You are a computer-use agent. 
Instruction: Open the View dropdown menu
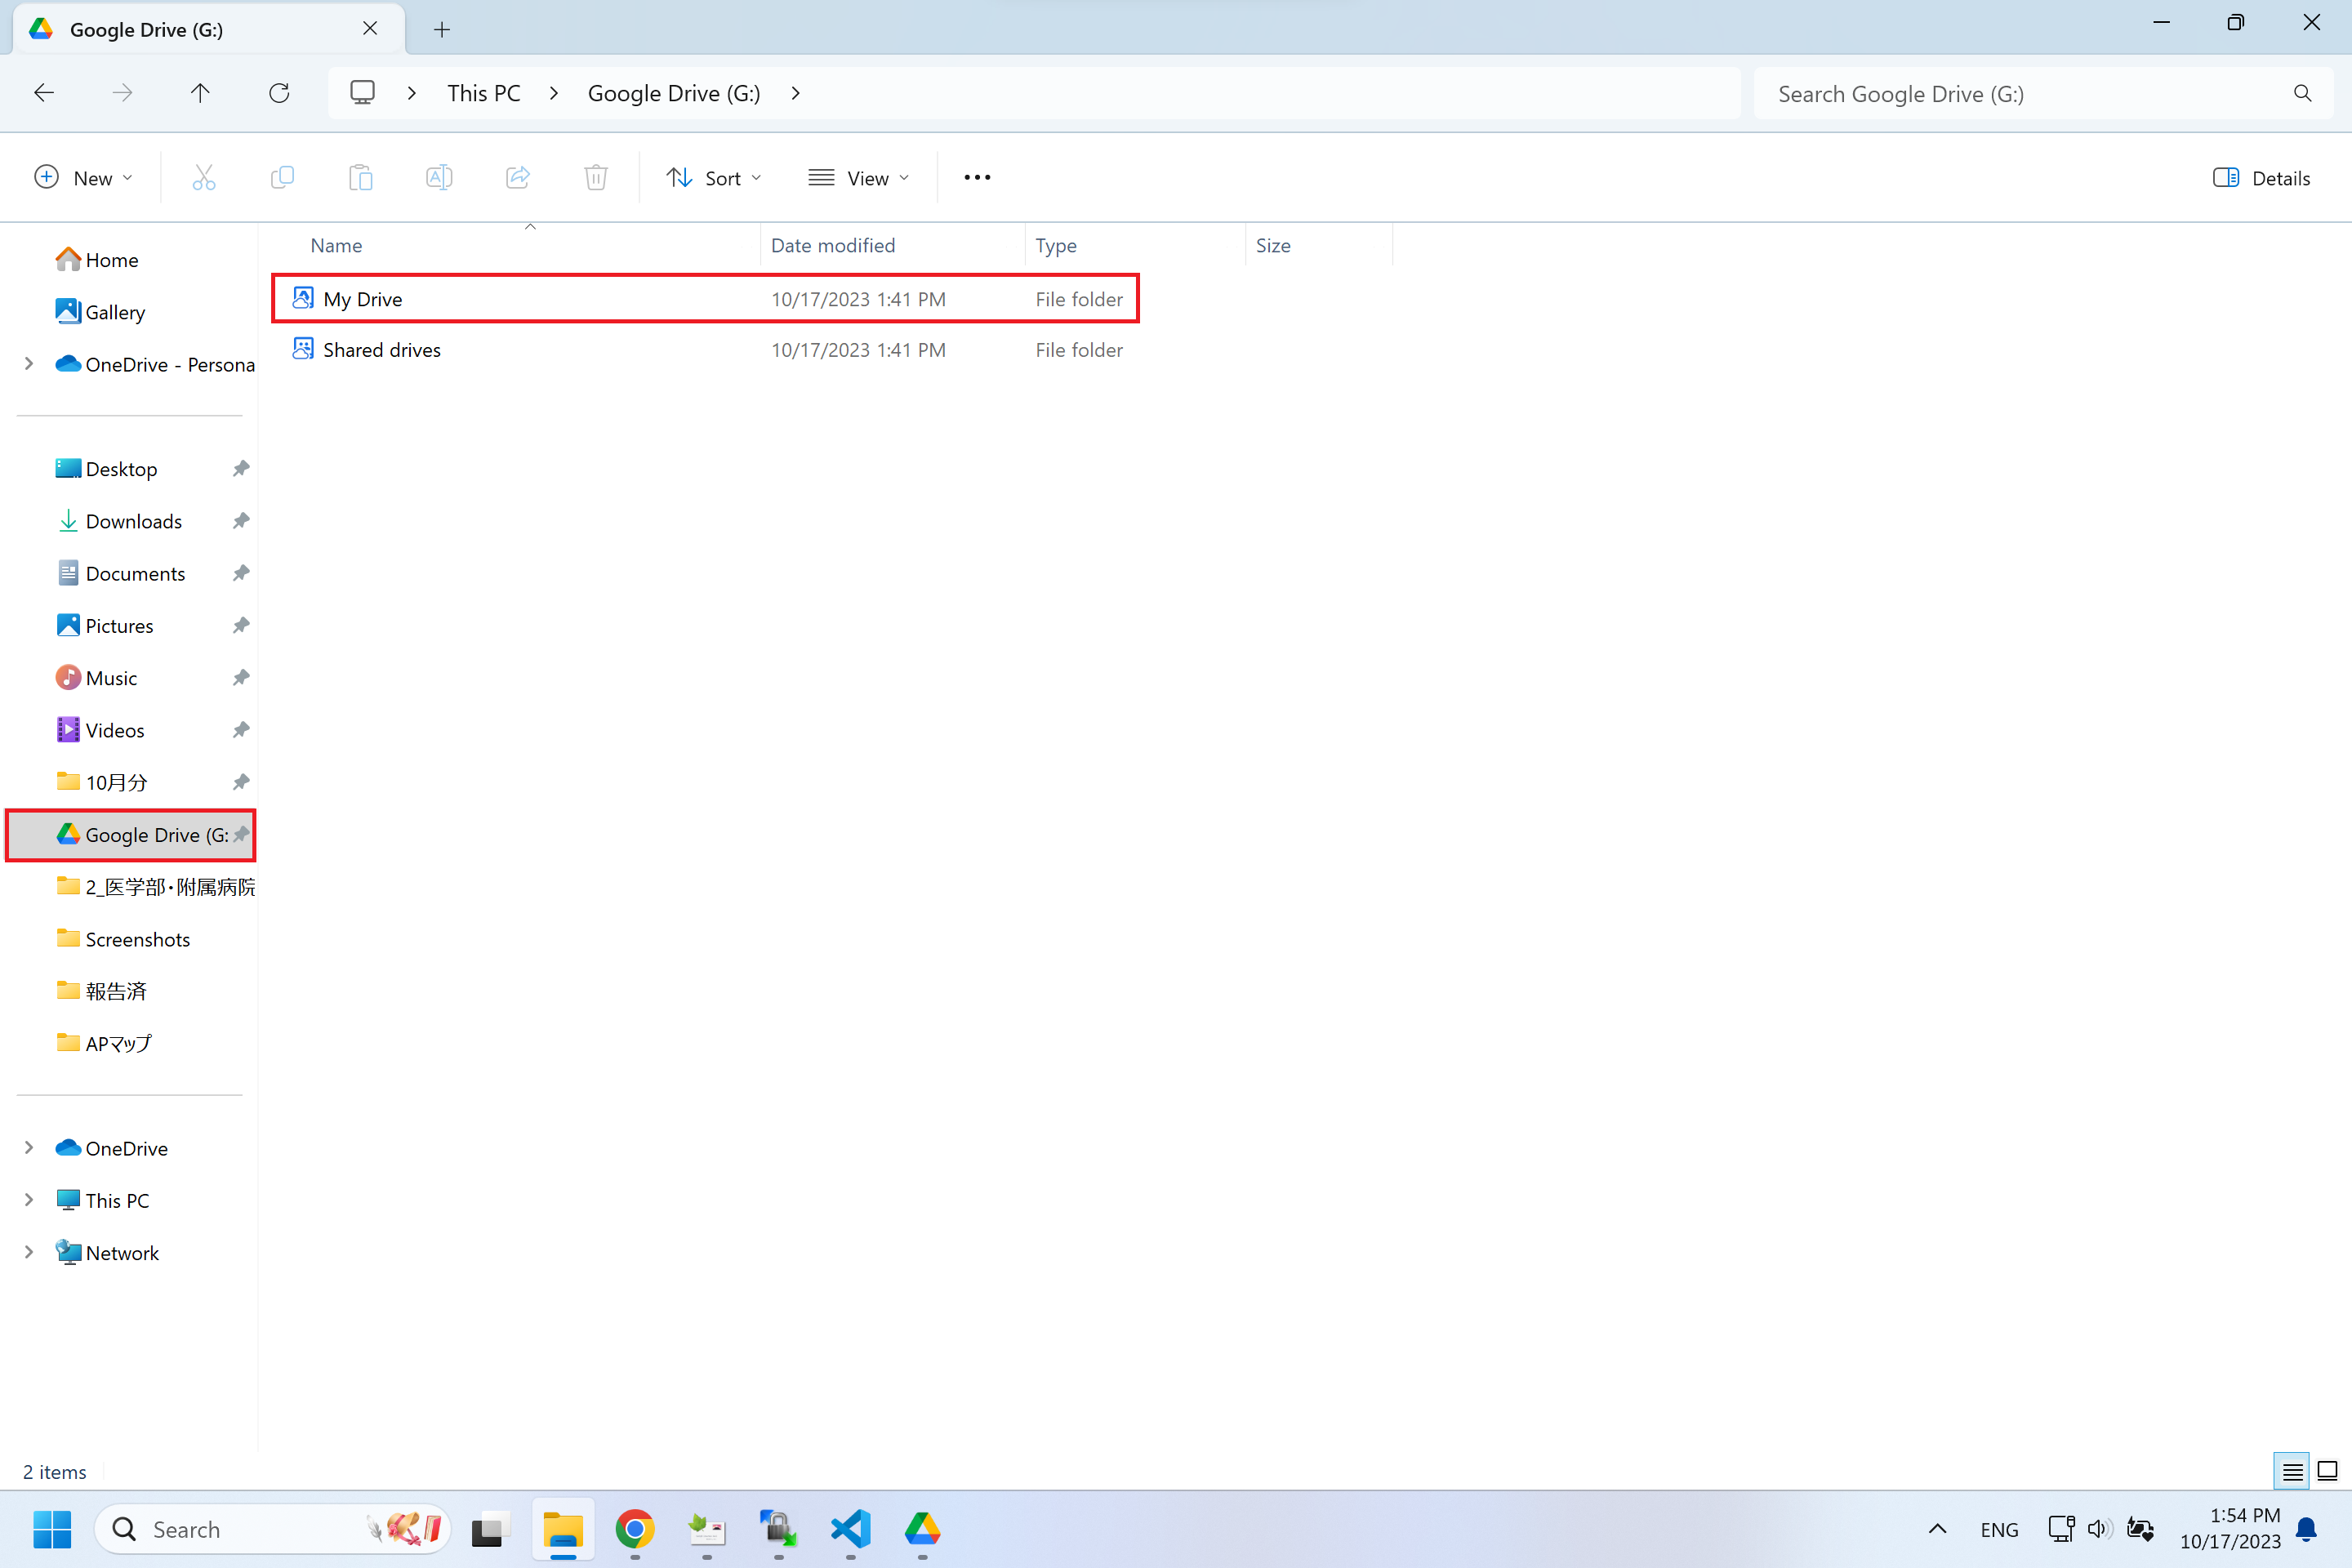point(859,178)
